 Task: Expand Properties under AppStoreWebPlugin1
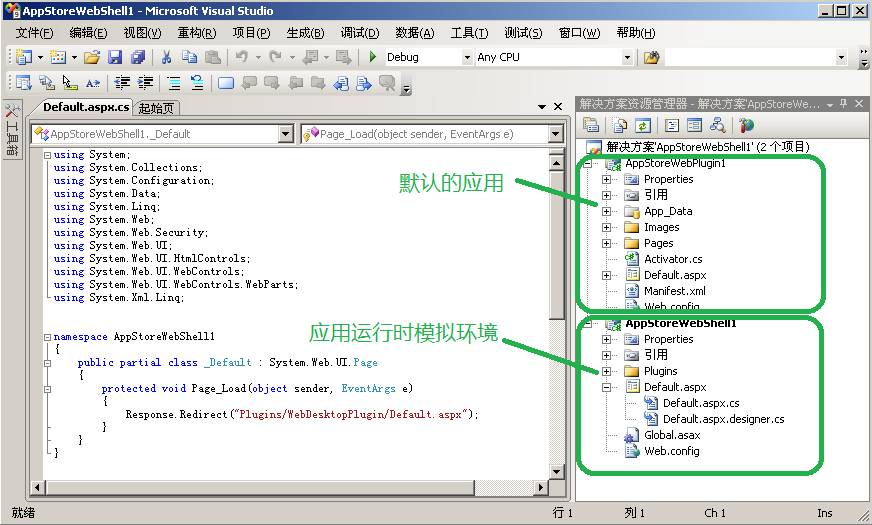[606, 179]
